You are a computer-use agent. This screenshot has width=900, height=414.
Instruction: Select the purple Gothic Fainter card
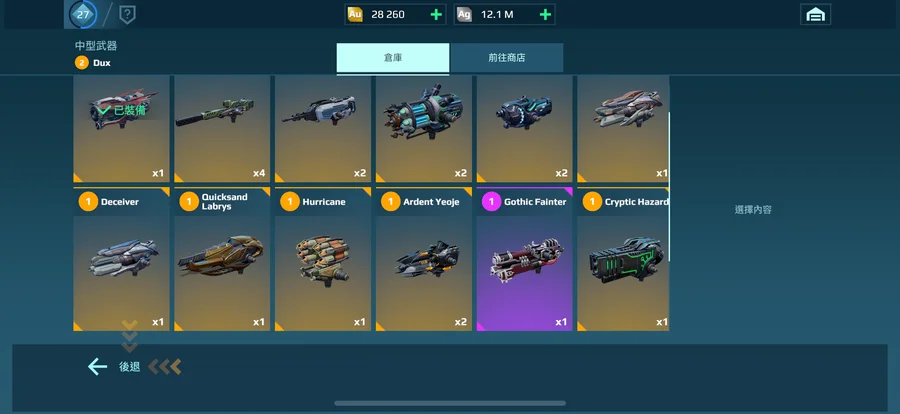[x=525, y=259]
